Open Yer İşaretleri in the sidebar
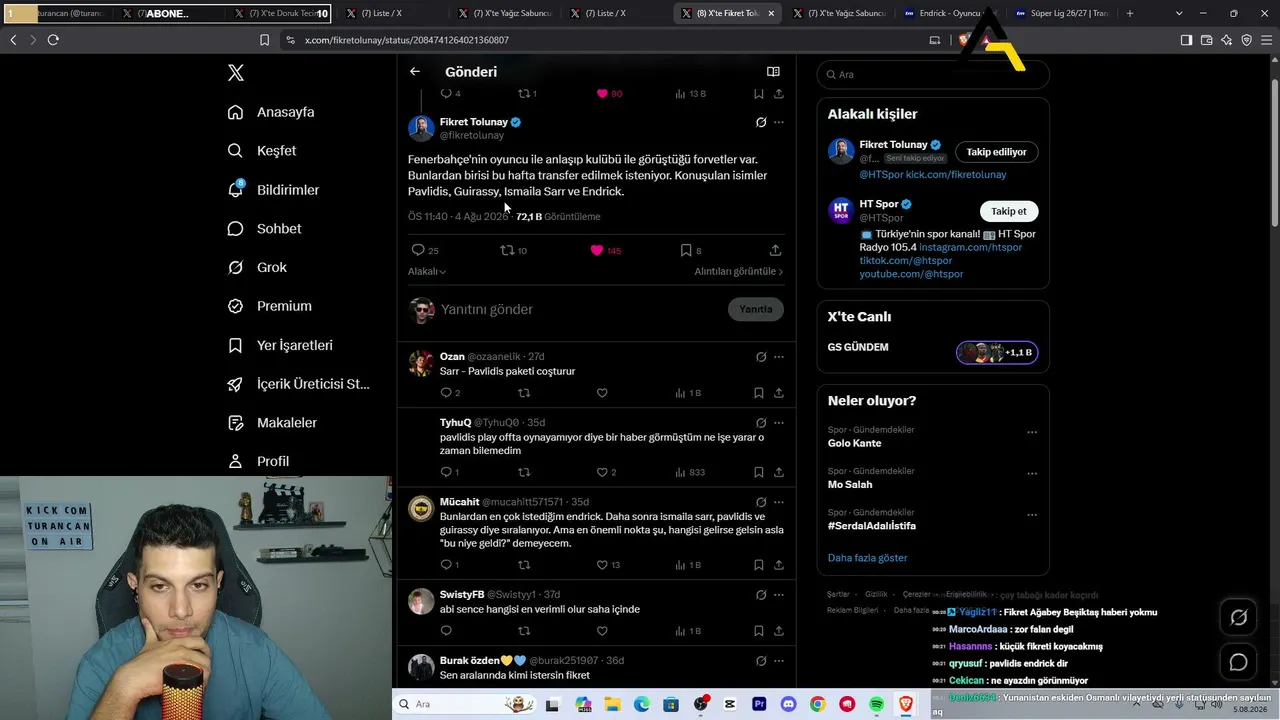 (281, 345)
